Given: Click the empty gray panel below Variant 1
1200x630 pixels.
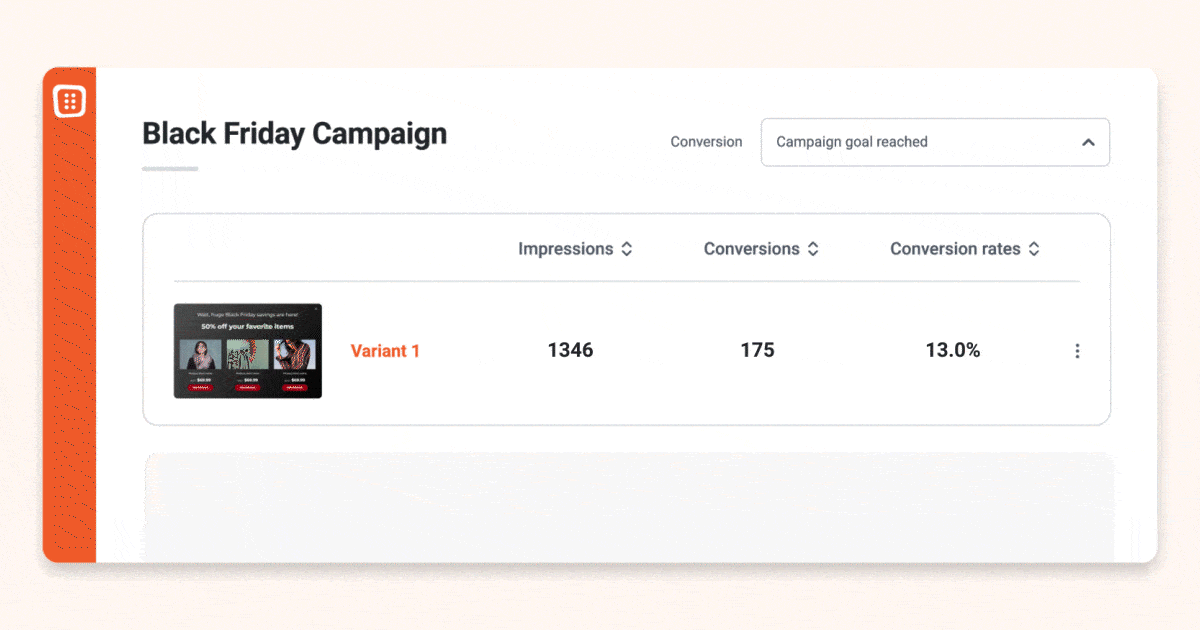Looking at the screenshot, I should point(629,506).
